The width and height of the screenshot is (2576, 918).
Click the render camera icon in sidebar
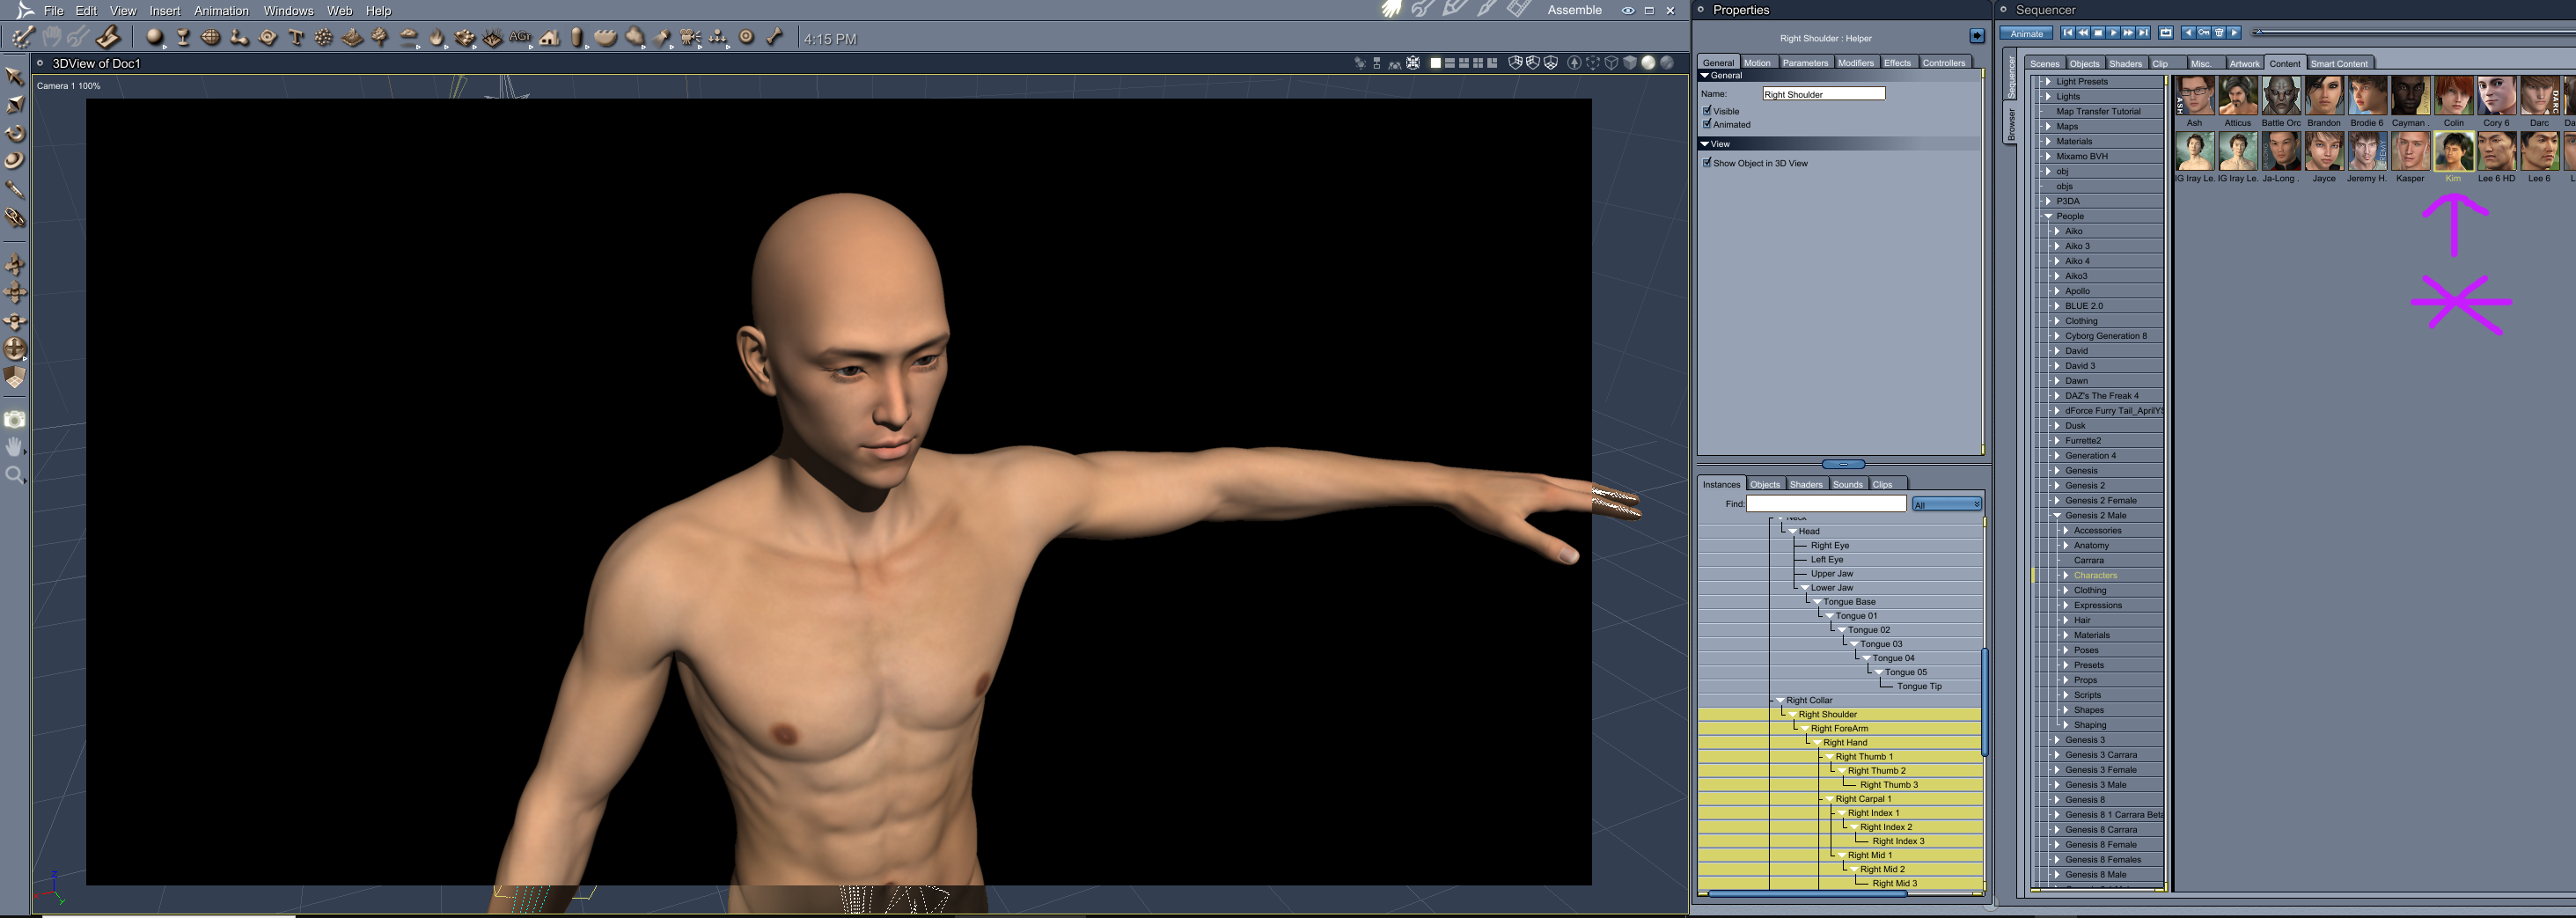15,420
